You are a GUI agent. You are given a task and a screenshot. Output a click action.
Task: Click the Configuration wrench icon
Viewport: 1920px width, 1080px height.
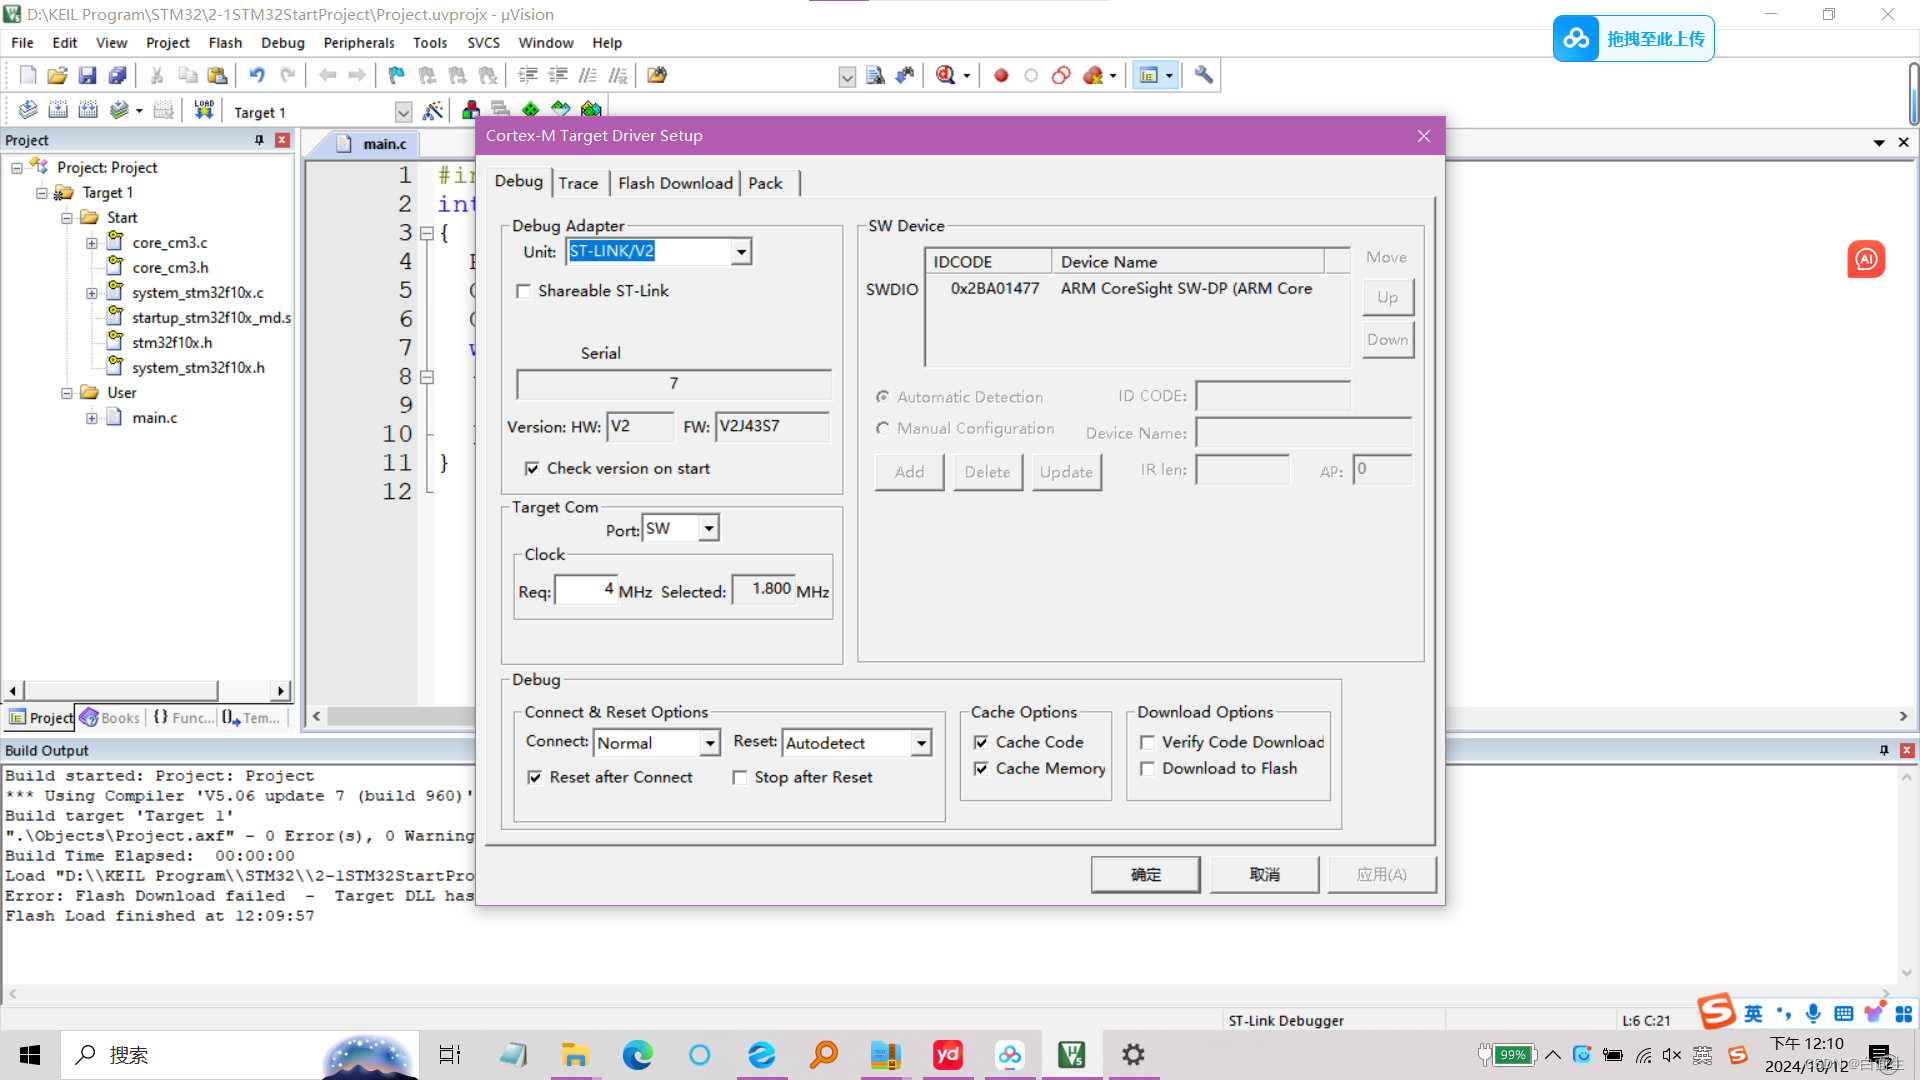point(1203,76)
